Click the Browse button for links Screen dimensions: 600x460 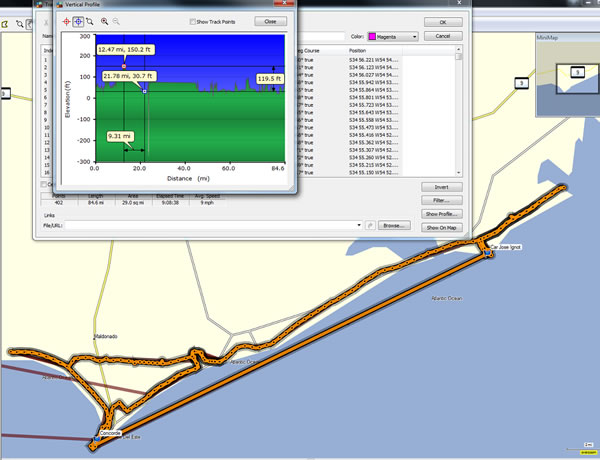click(x=394, y=225)
